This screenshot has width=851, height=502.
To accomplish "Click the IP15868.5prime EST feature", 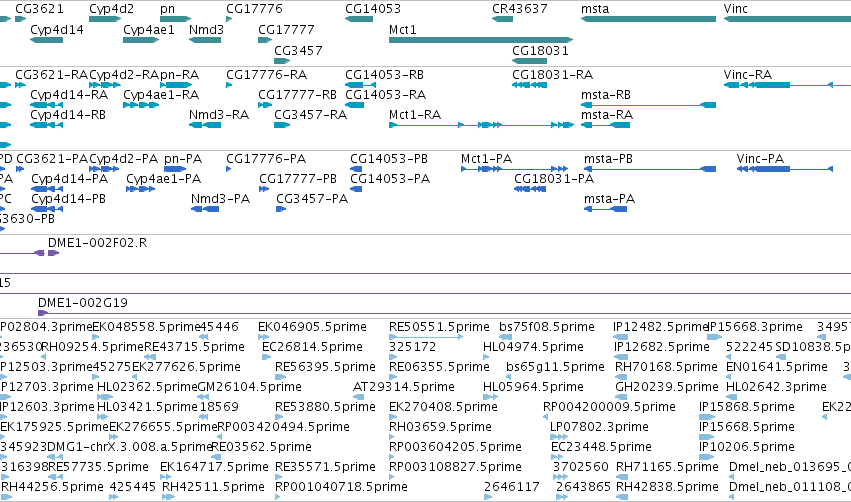I will point(707,417).
